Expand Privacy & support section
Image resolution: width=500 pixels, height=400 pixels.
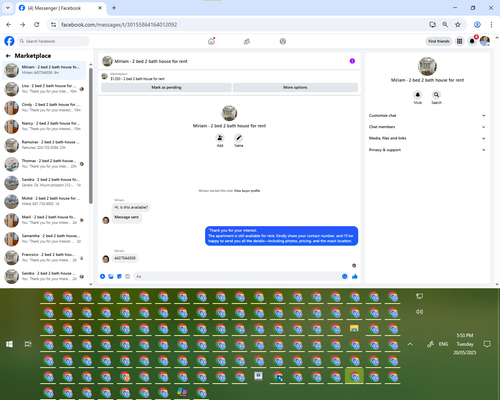pyautogui.click(x=427, y=150)
